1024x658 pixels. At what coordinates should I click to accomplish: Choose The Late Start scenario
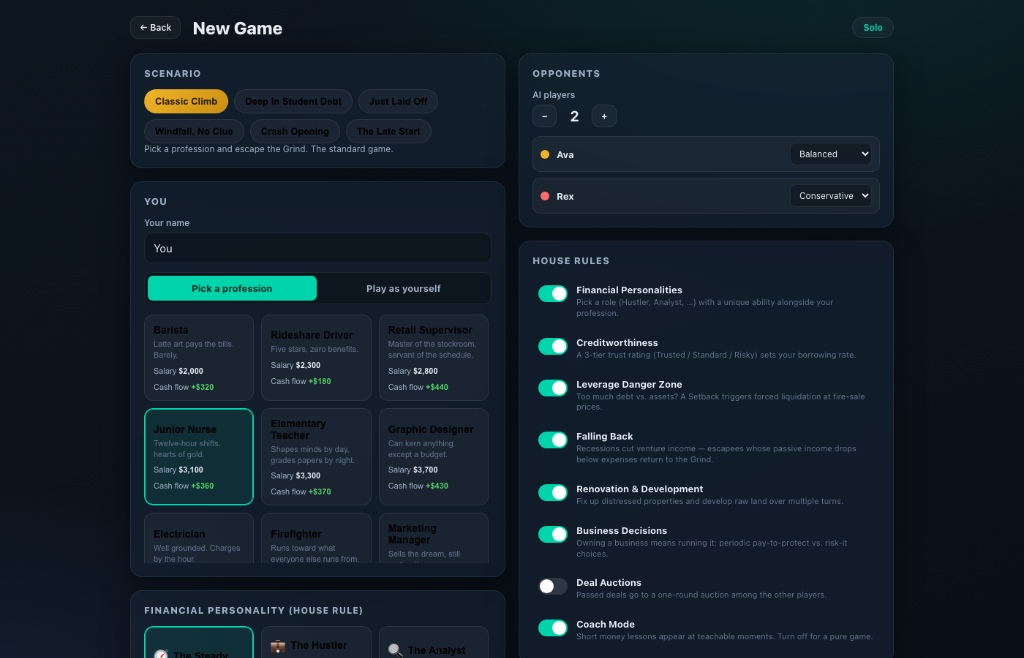pyautogui.click(x=389, y=131)
